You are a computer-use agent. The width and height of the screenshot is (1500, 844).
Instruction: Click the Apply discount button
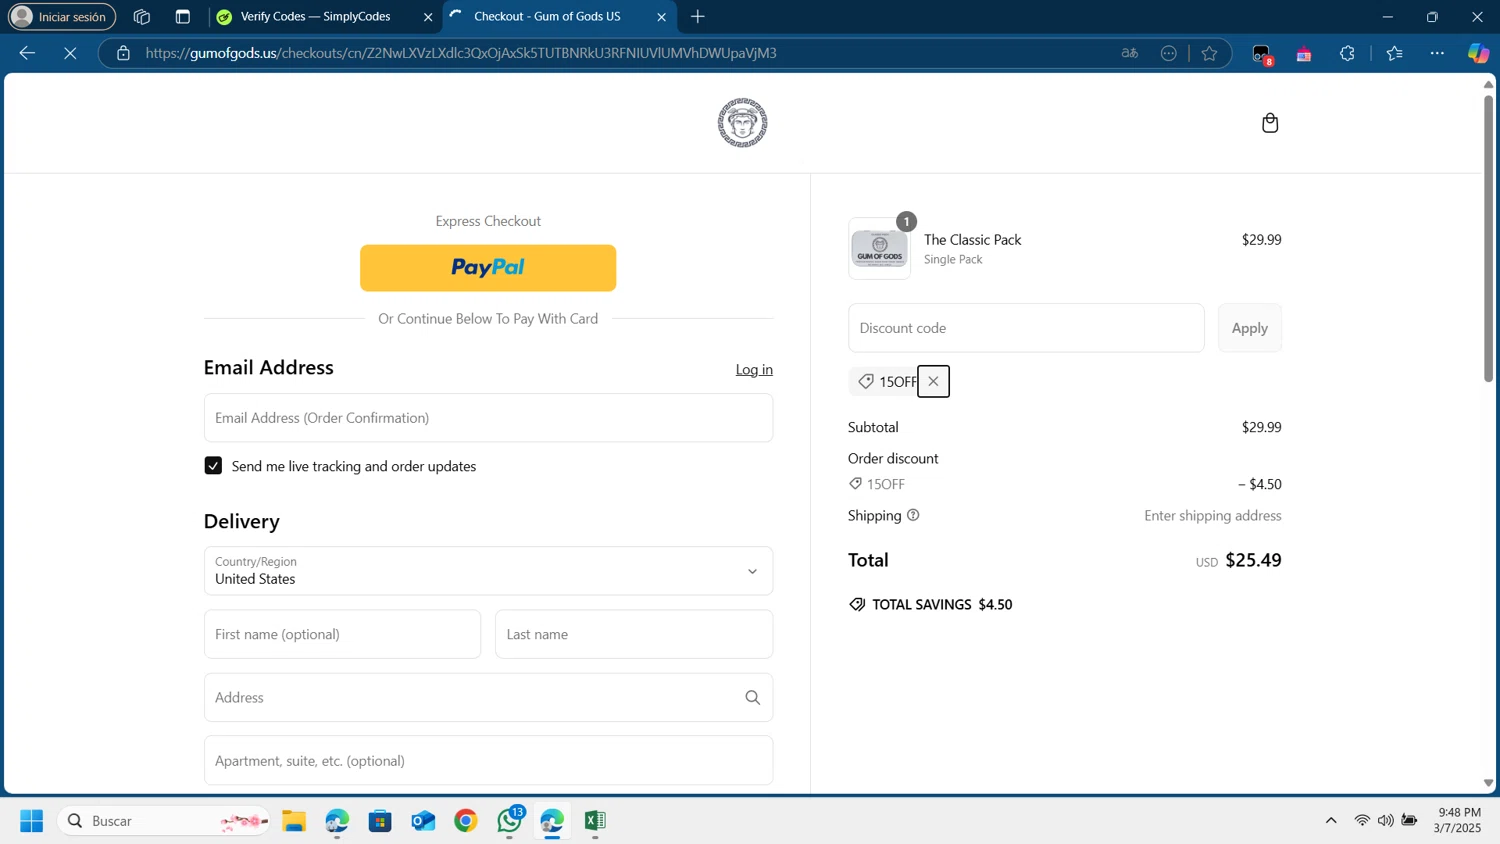pyautogui.click(x=1249, y=328)
